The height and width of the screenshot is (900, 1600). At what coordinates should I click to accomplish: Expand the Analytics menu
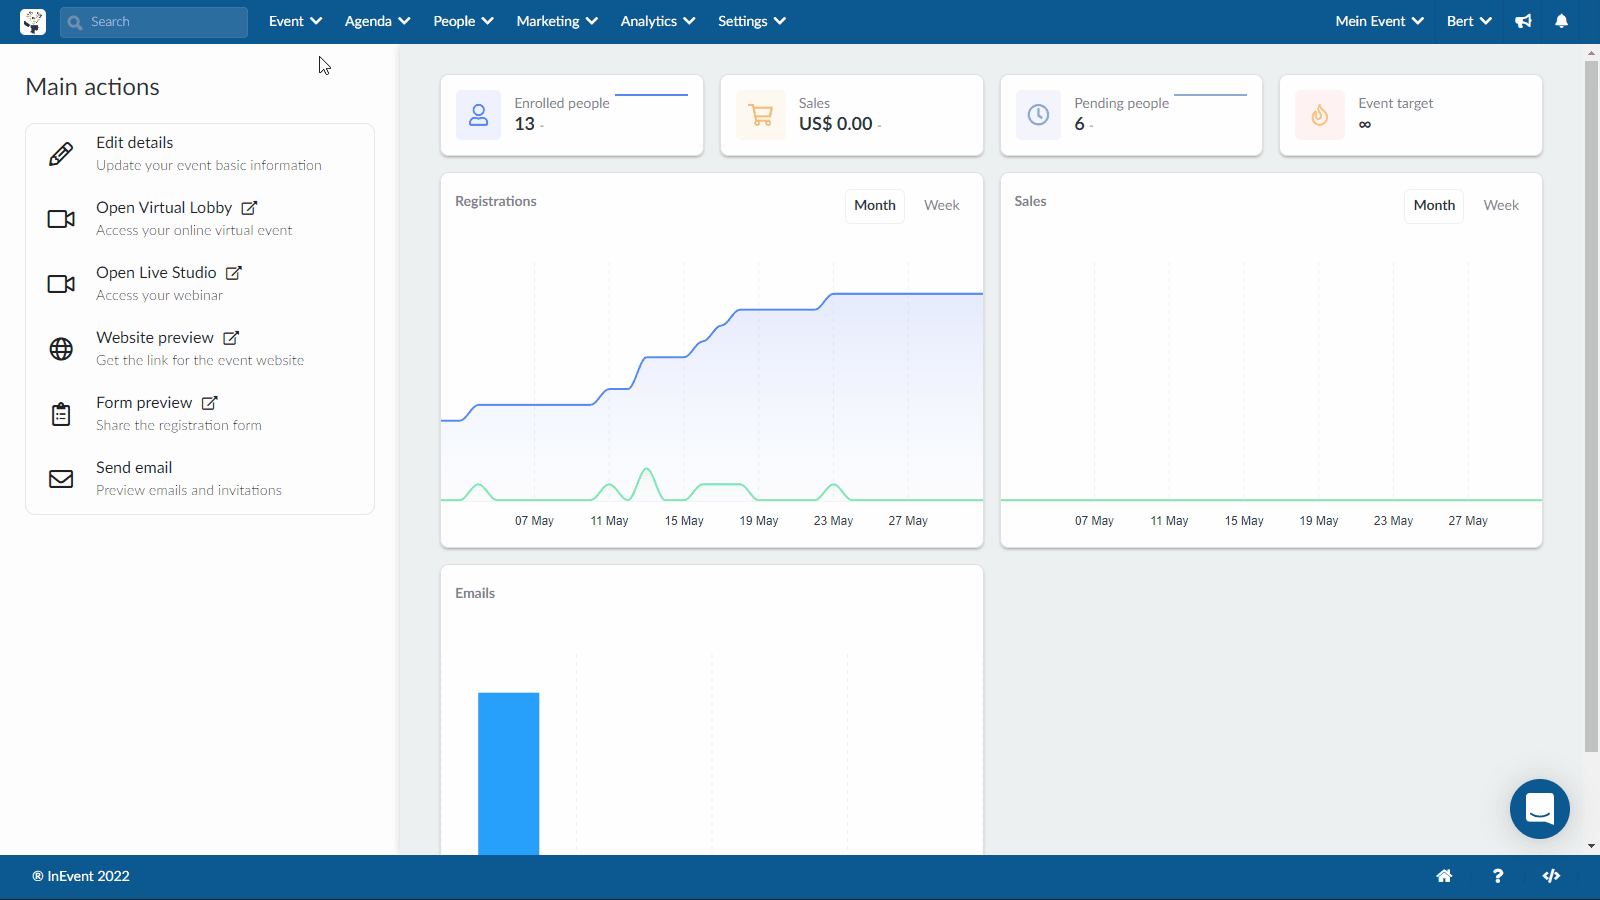(657, 21)
